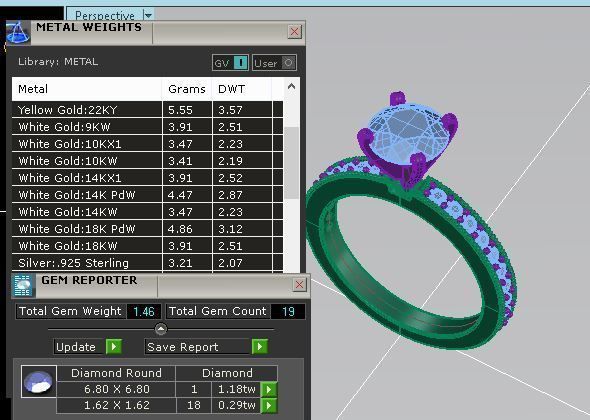Click the Gem Reporter panel icon
Screen dimensions: 590x420
[23, 285]
